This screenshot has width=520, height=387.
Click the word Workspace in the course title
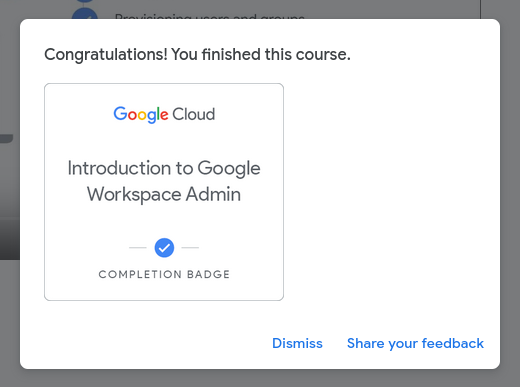click(x=134, y=194)
